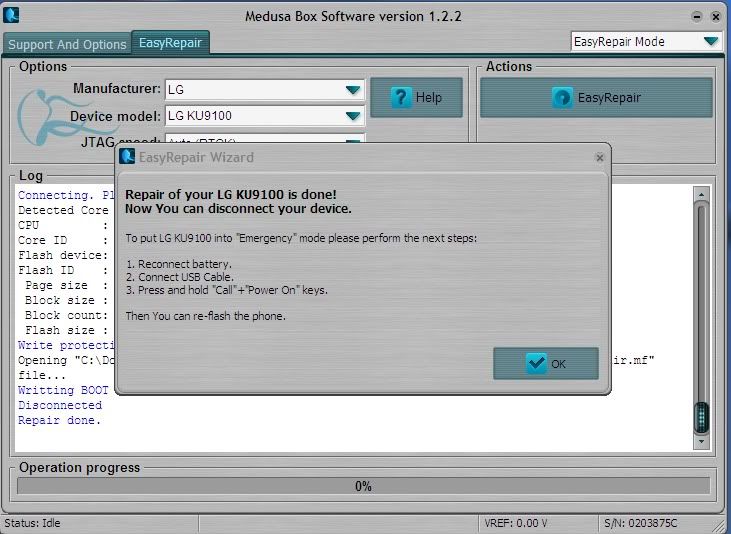The width and height of the screenshot is (731, 534).
Task: Click the checkmark icon on OK button
Action: (536, 363)
